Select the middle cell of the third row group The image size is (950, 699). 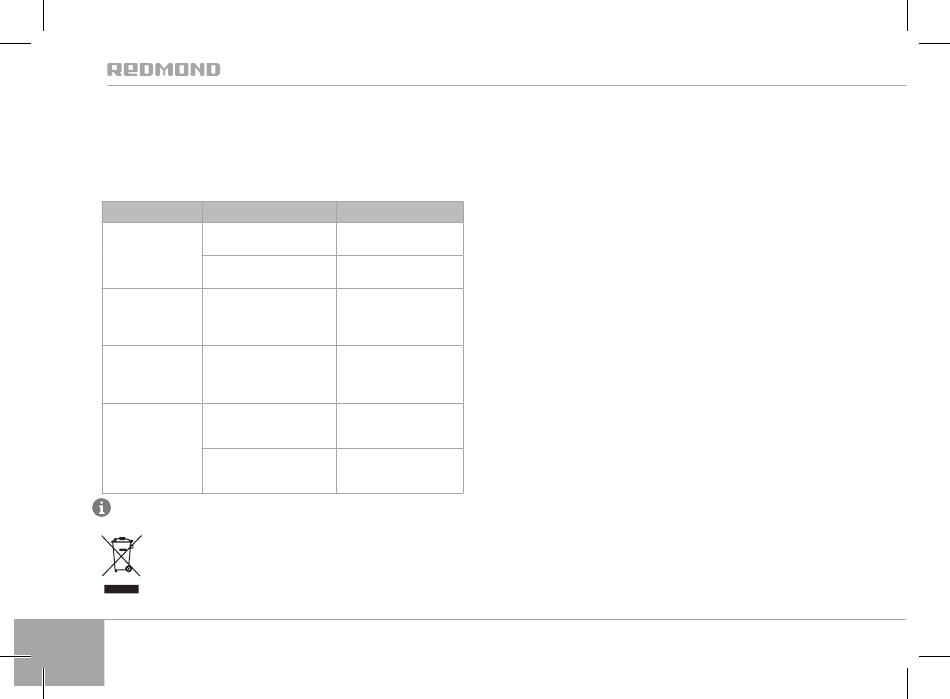click(269, 374)
